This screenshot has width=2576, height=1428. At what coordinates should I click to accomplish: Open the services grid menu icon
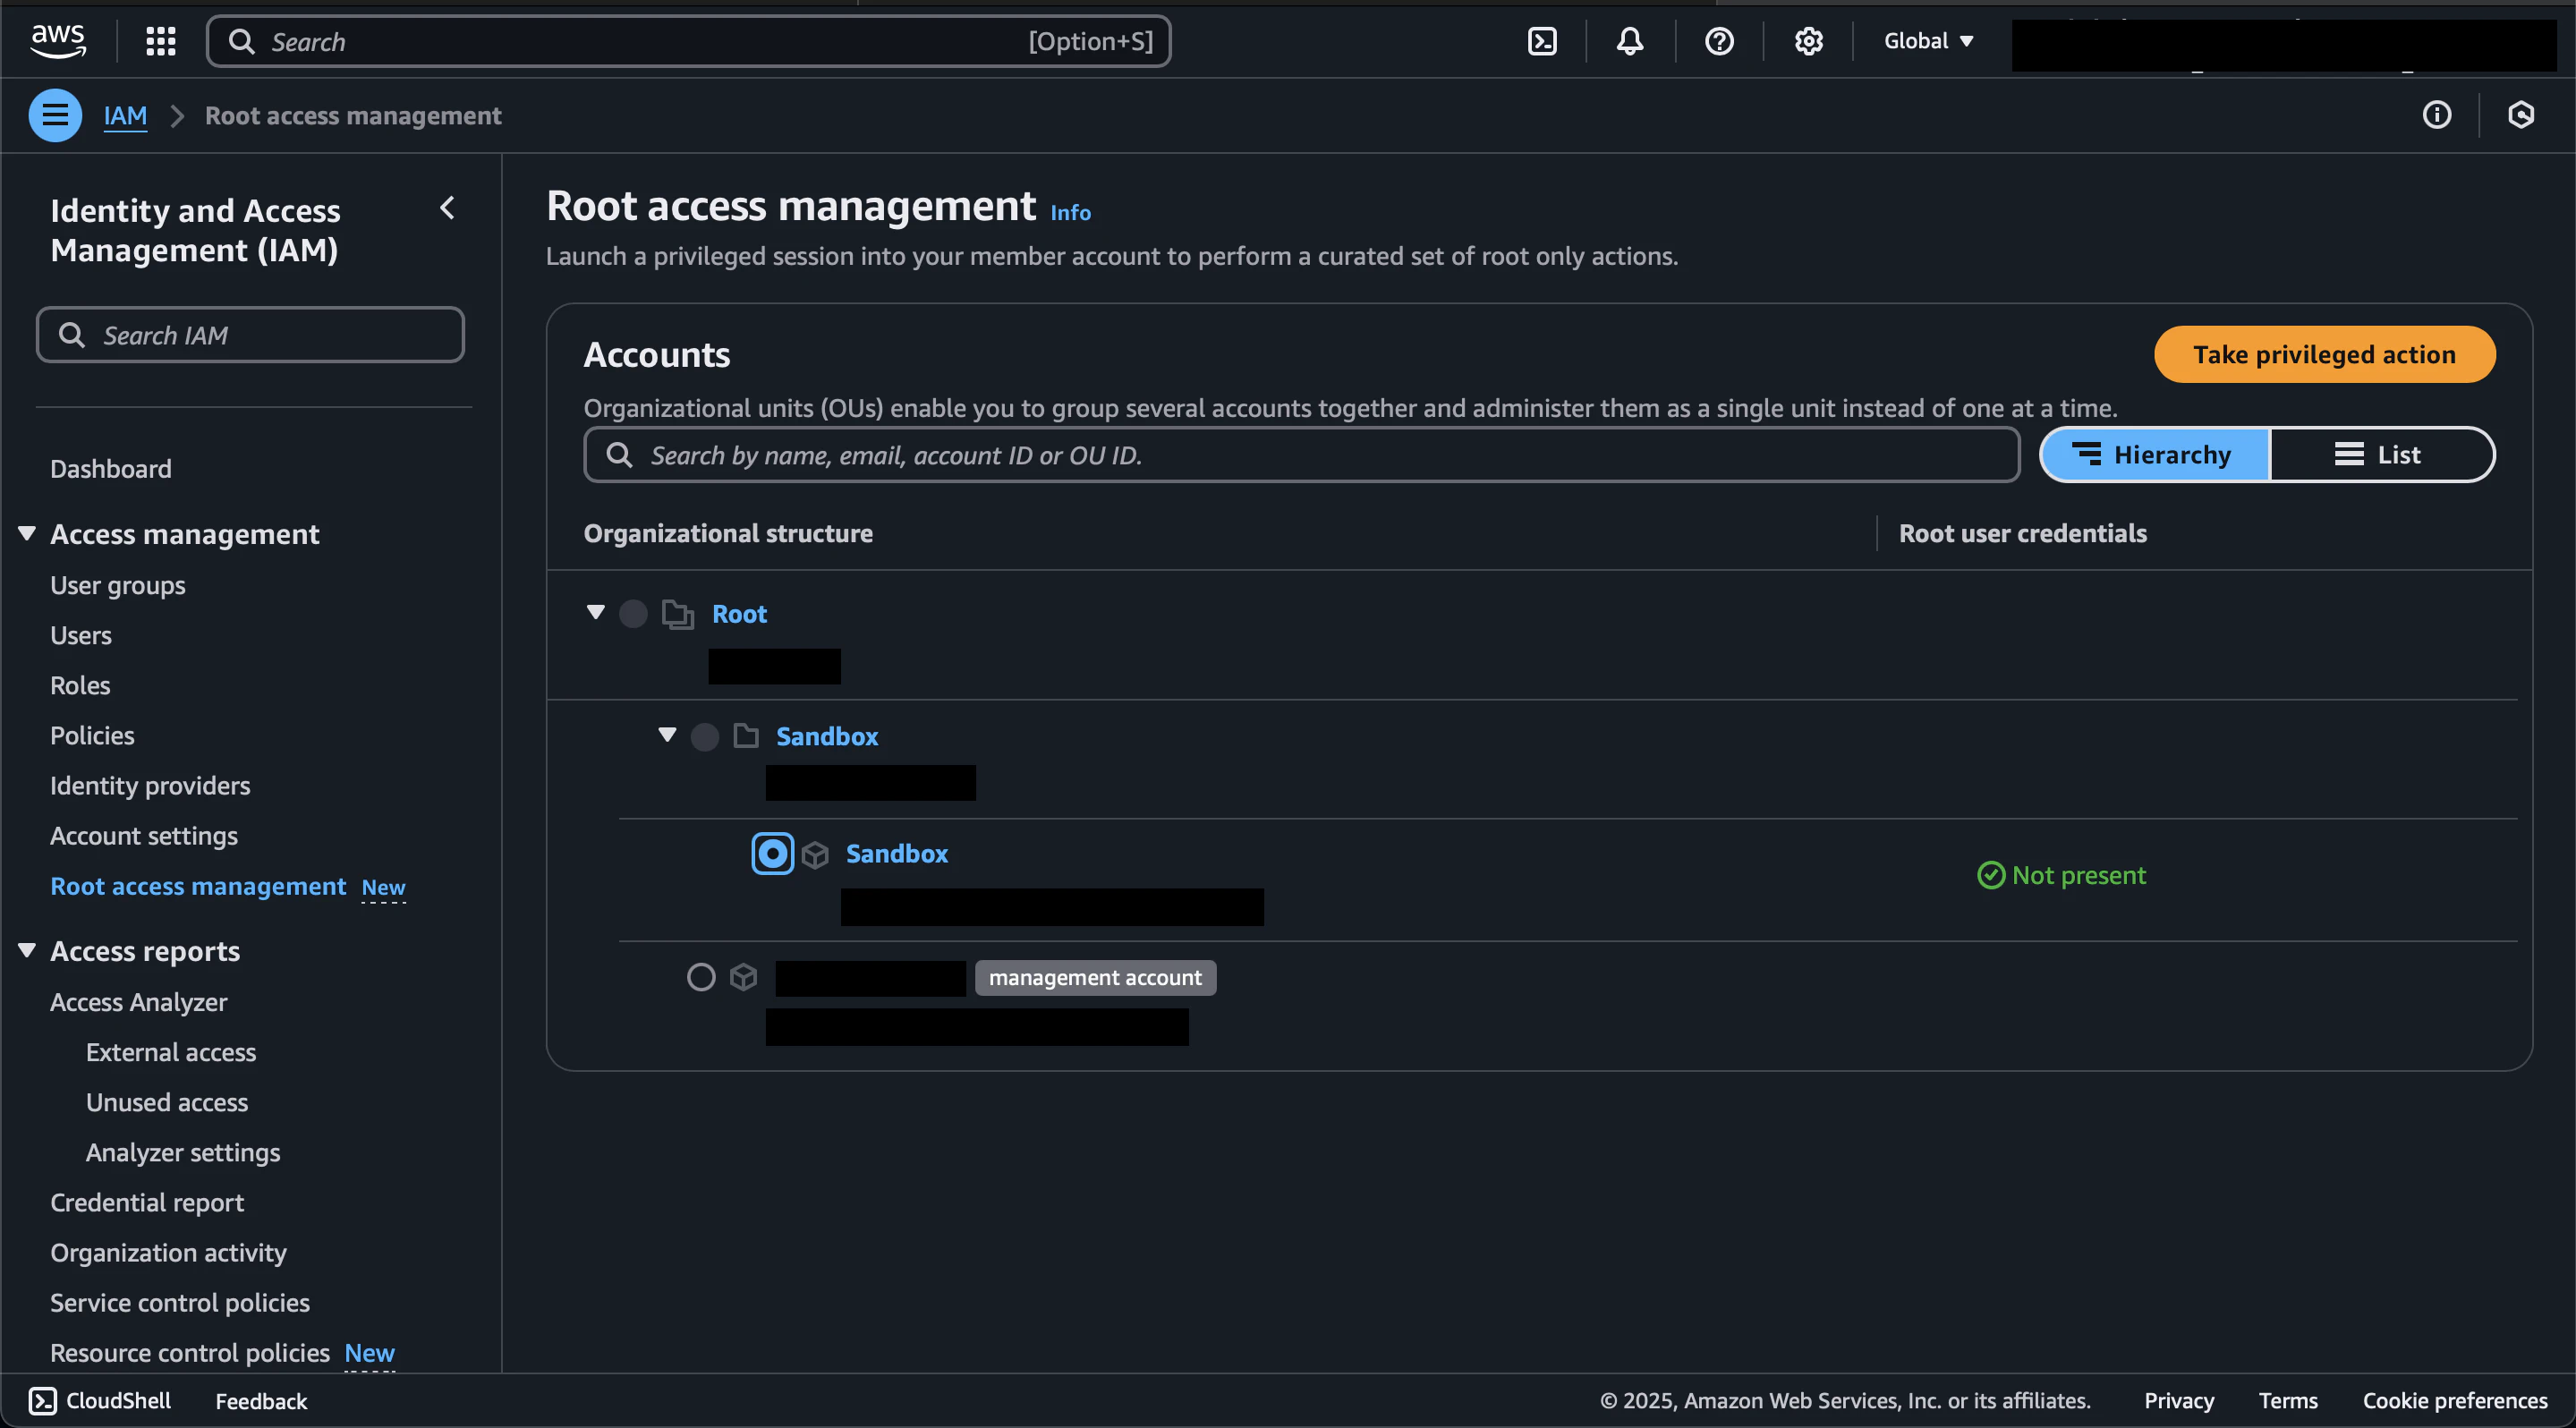(161, 41)
